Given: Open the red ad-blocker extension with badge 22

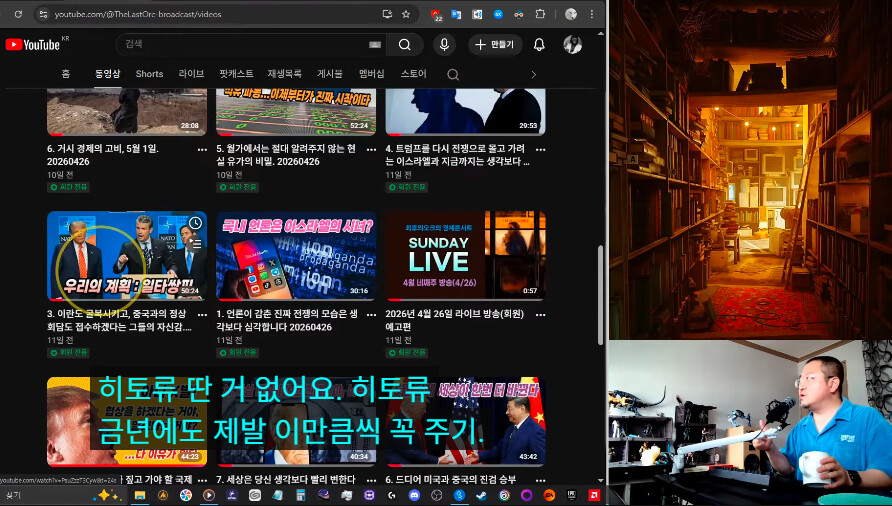Looking at the screenshot, I should point(436,15).
